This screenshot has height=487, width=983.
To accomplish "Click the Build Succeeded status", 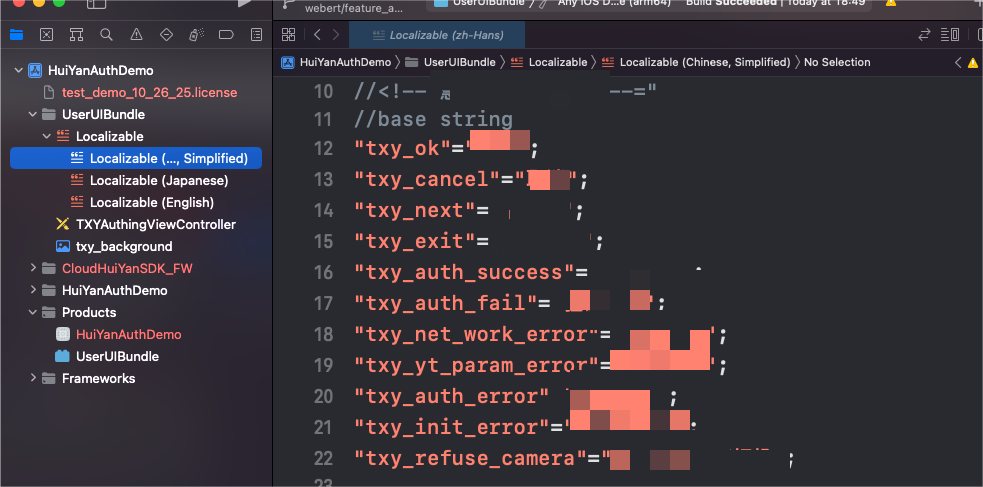I will (x=731, y=3).
